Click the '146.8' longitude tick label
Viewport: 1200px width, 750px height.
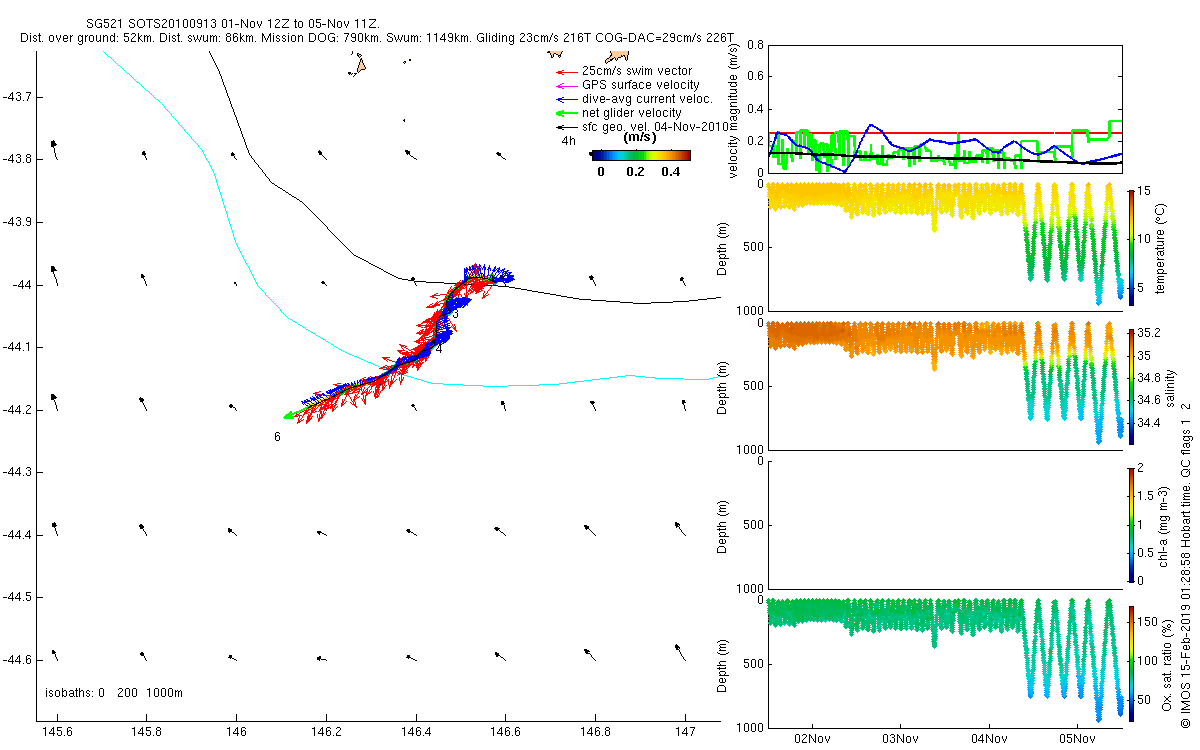tap(596, 733)
